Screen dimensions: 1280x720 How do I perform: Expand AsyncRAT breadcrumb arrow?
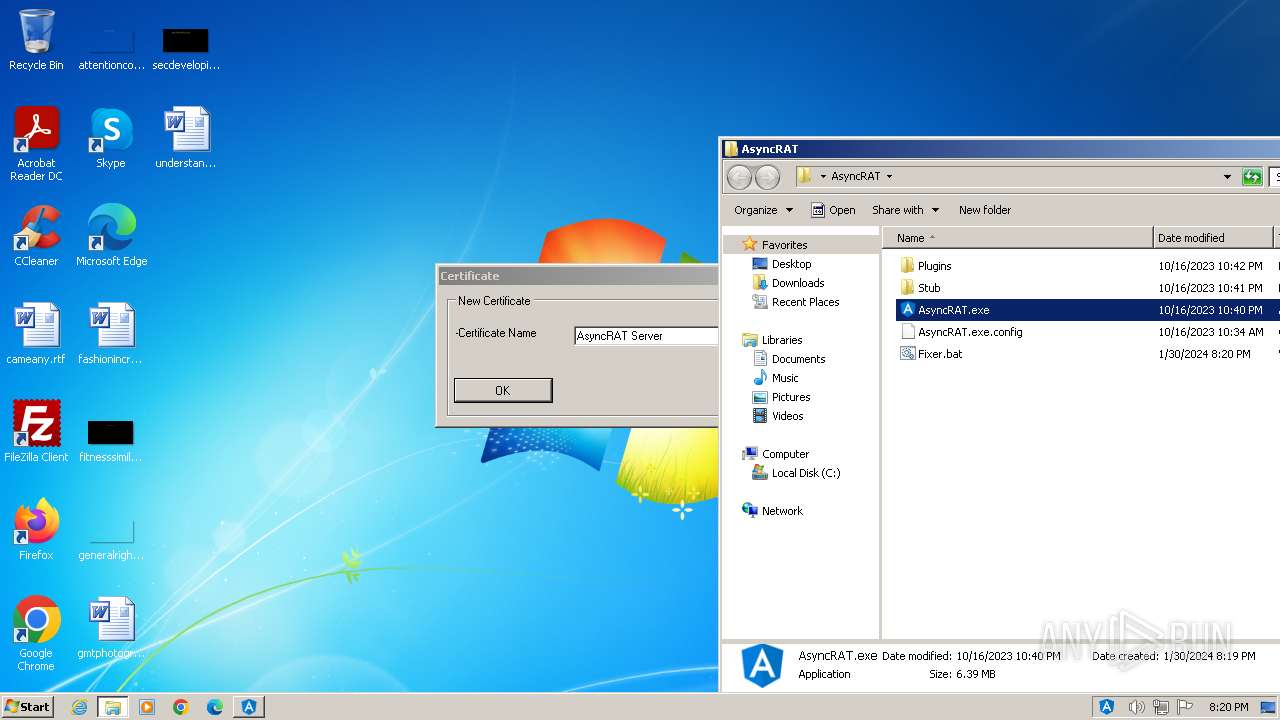coord(889,177)
